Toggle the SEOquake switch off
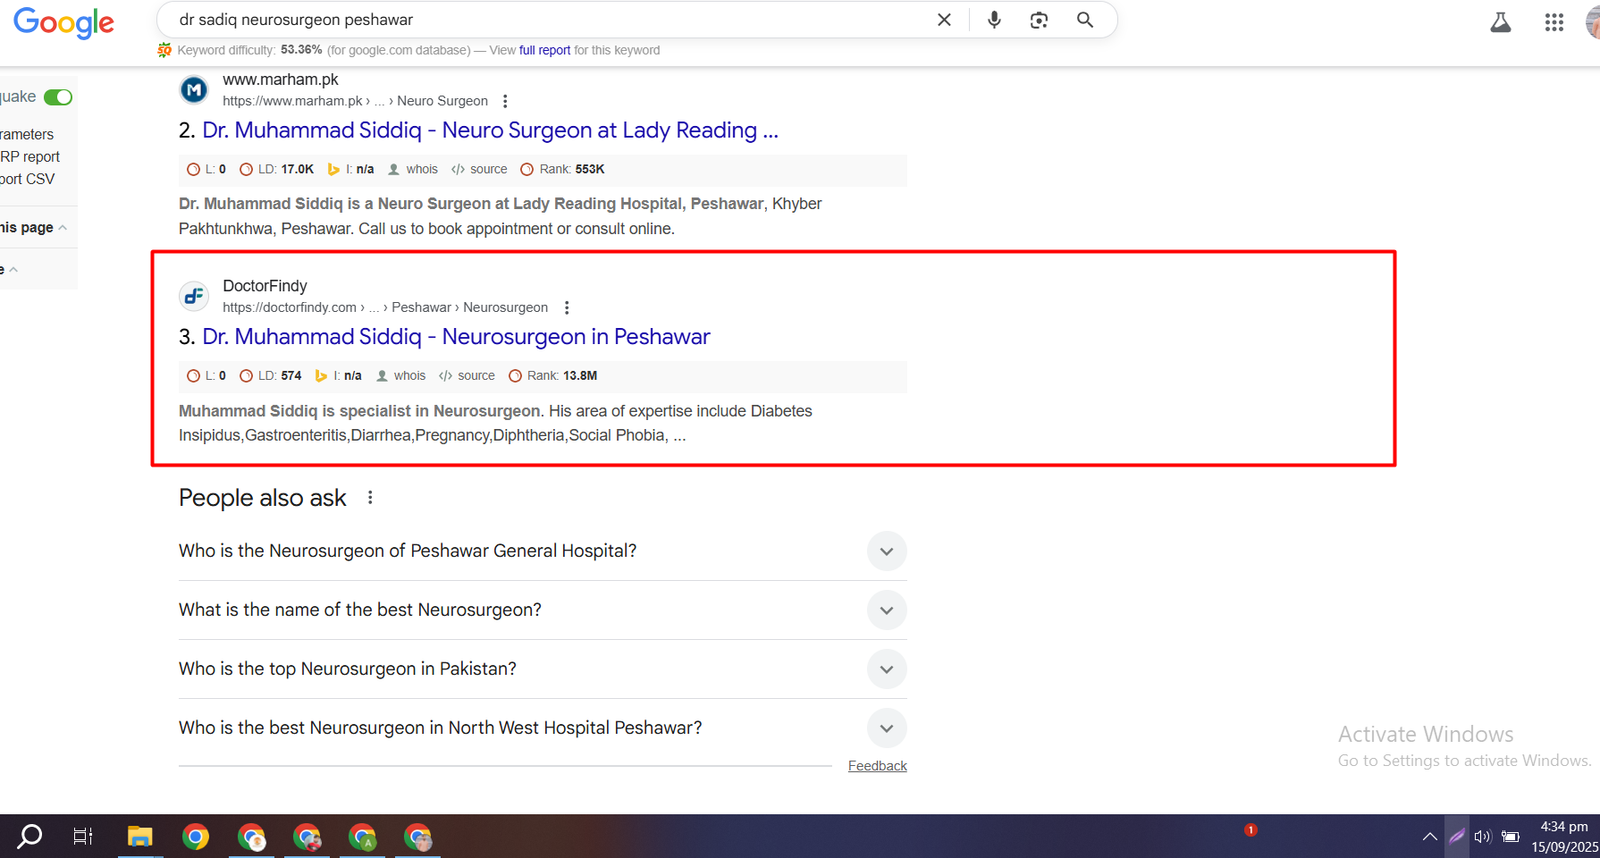 pos(58,97)
